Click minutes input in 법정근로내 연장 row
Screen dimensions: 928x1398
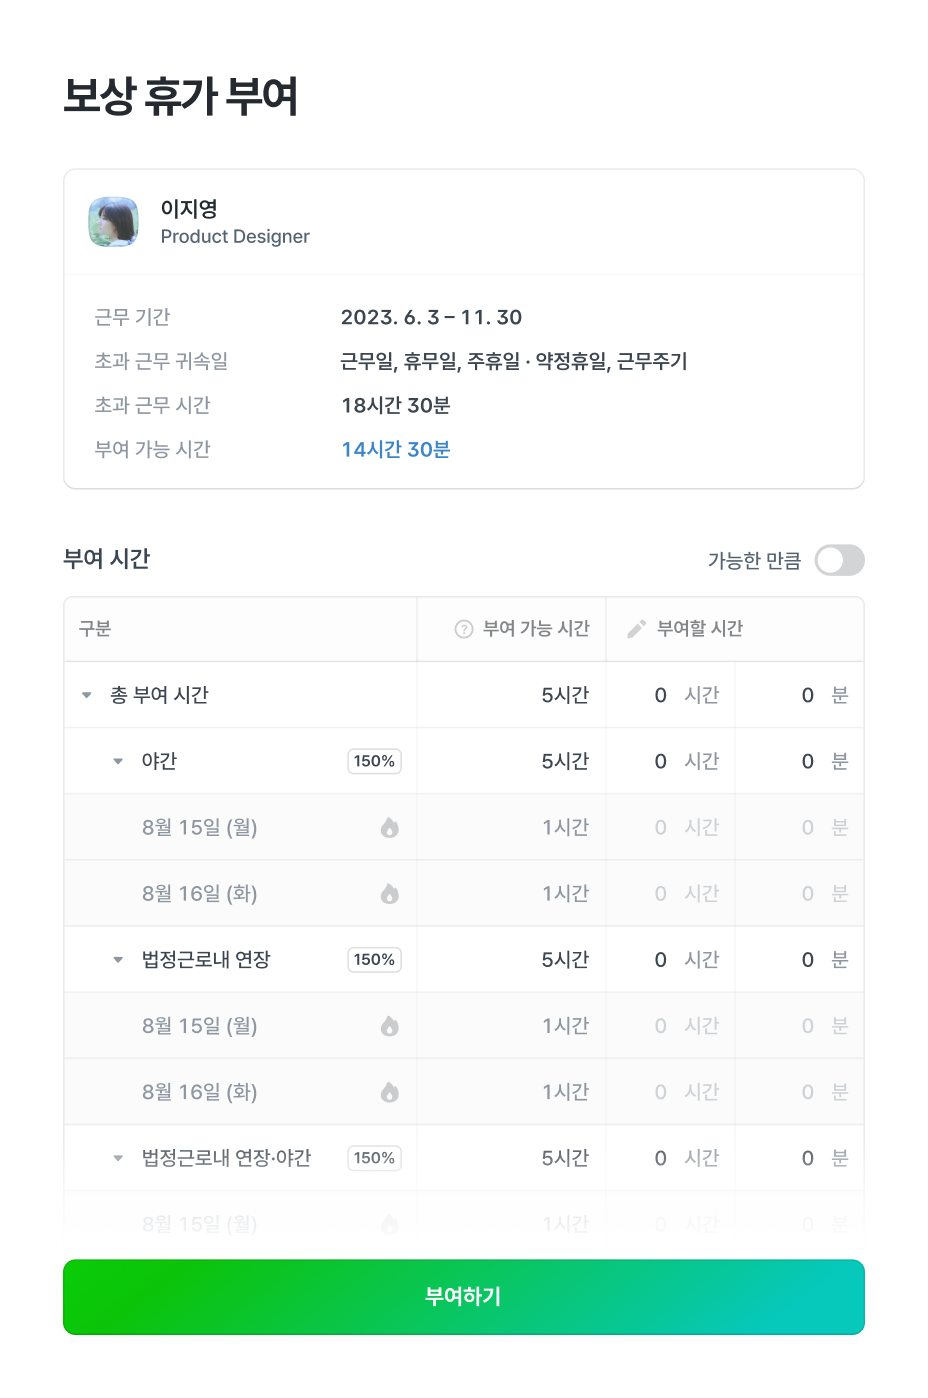(807, 960)
